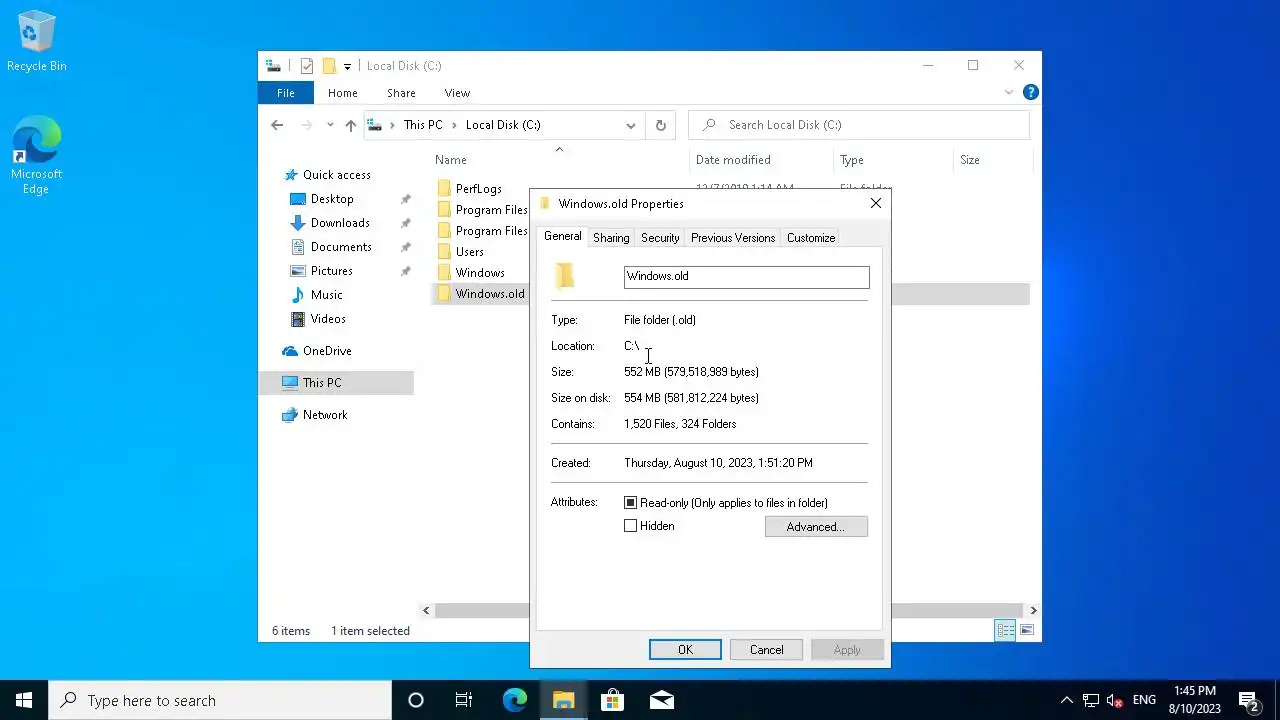Click the Advanced... button
Screen dimensions: 1280x720
[x=816, y=527]
